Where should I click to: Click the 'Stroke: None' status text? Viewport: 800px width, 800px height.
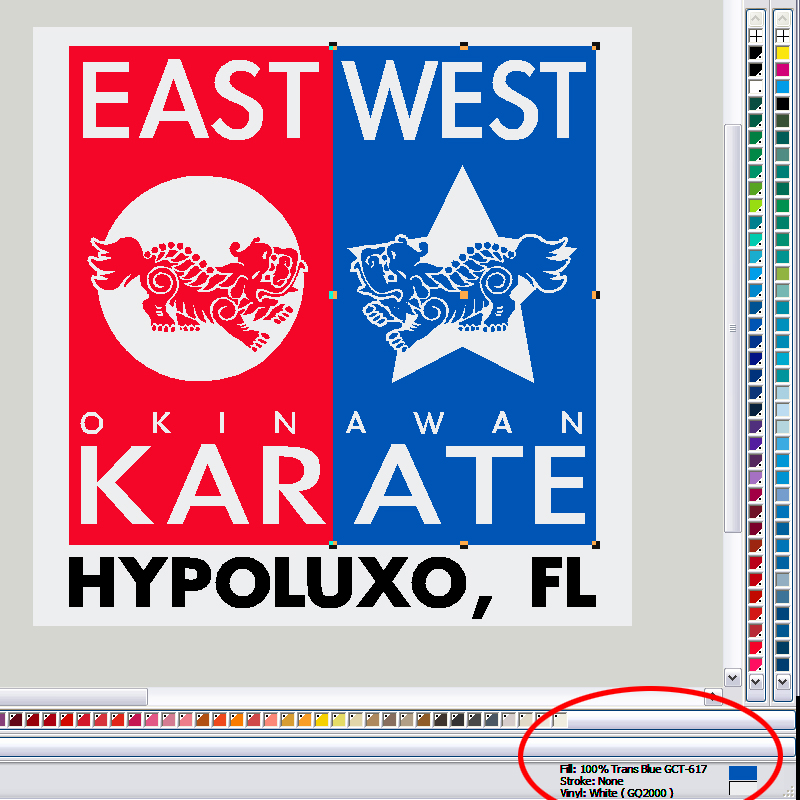coord(591,781)
